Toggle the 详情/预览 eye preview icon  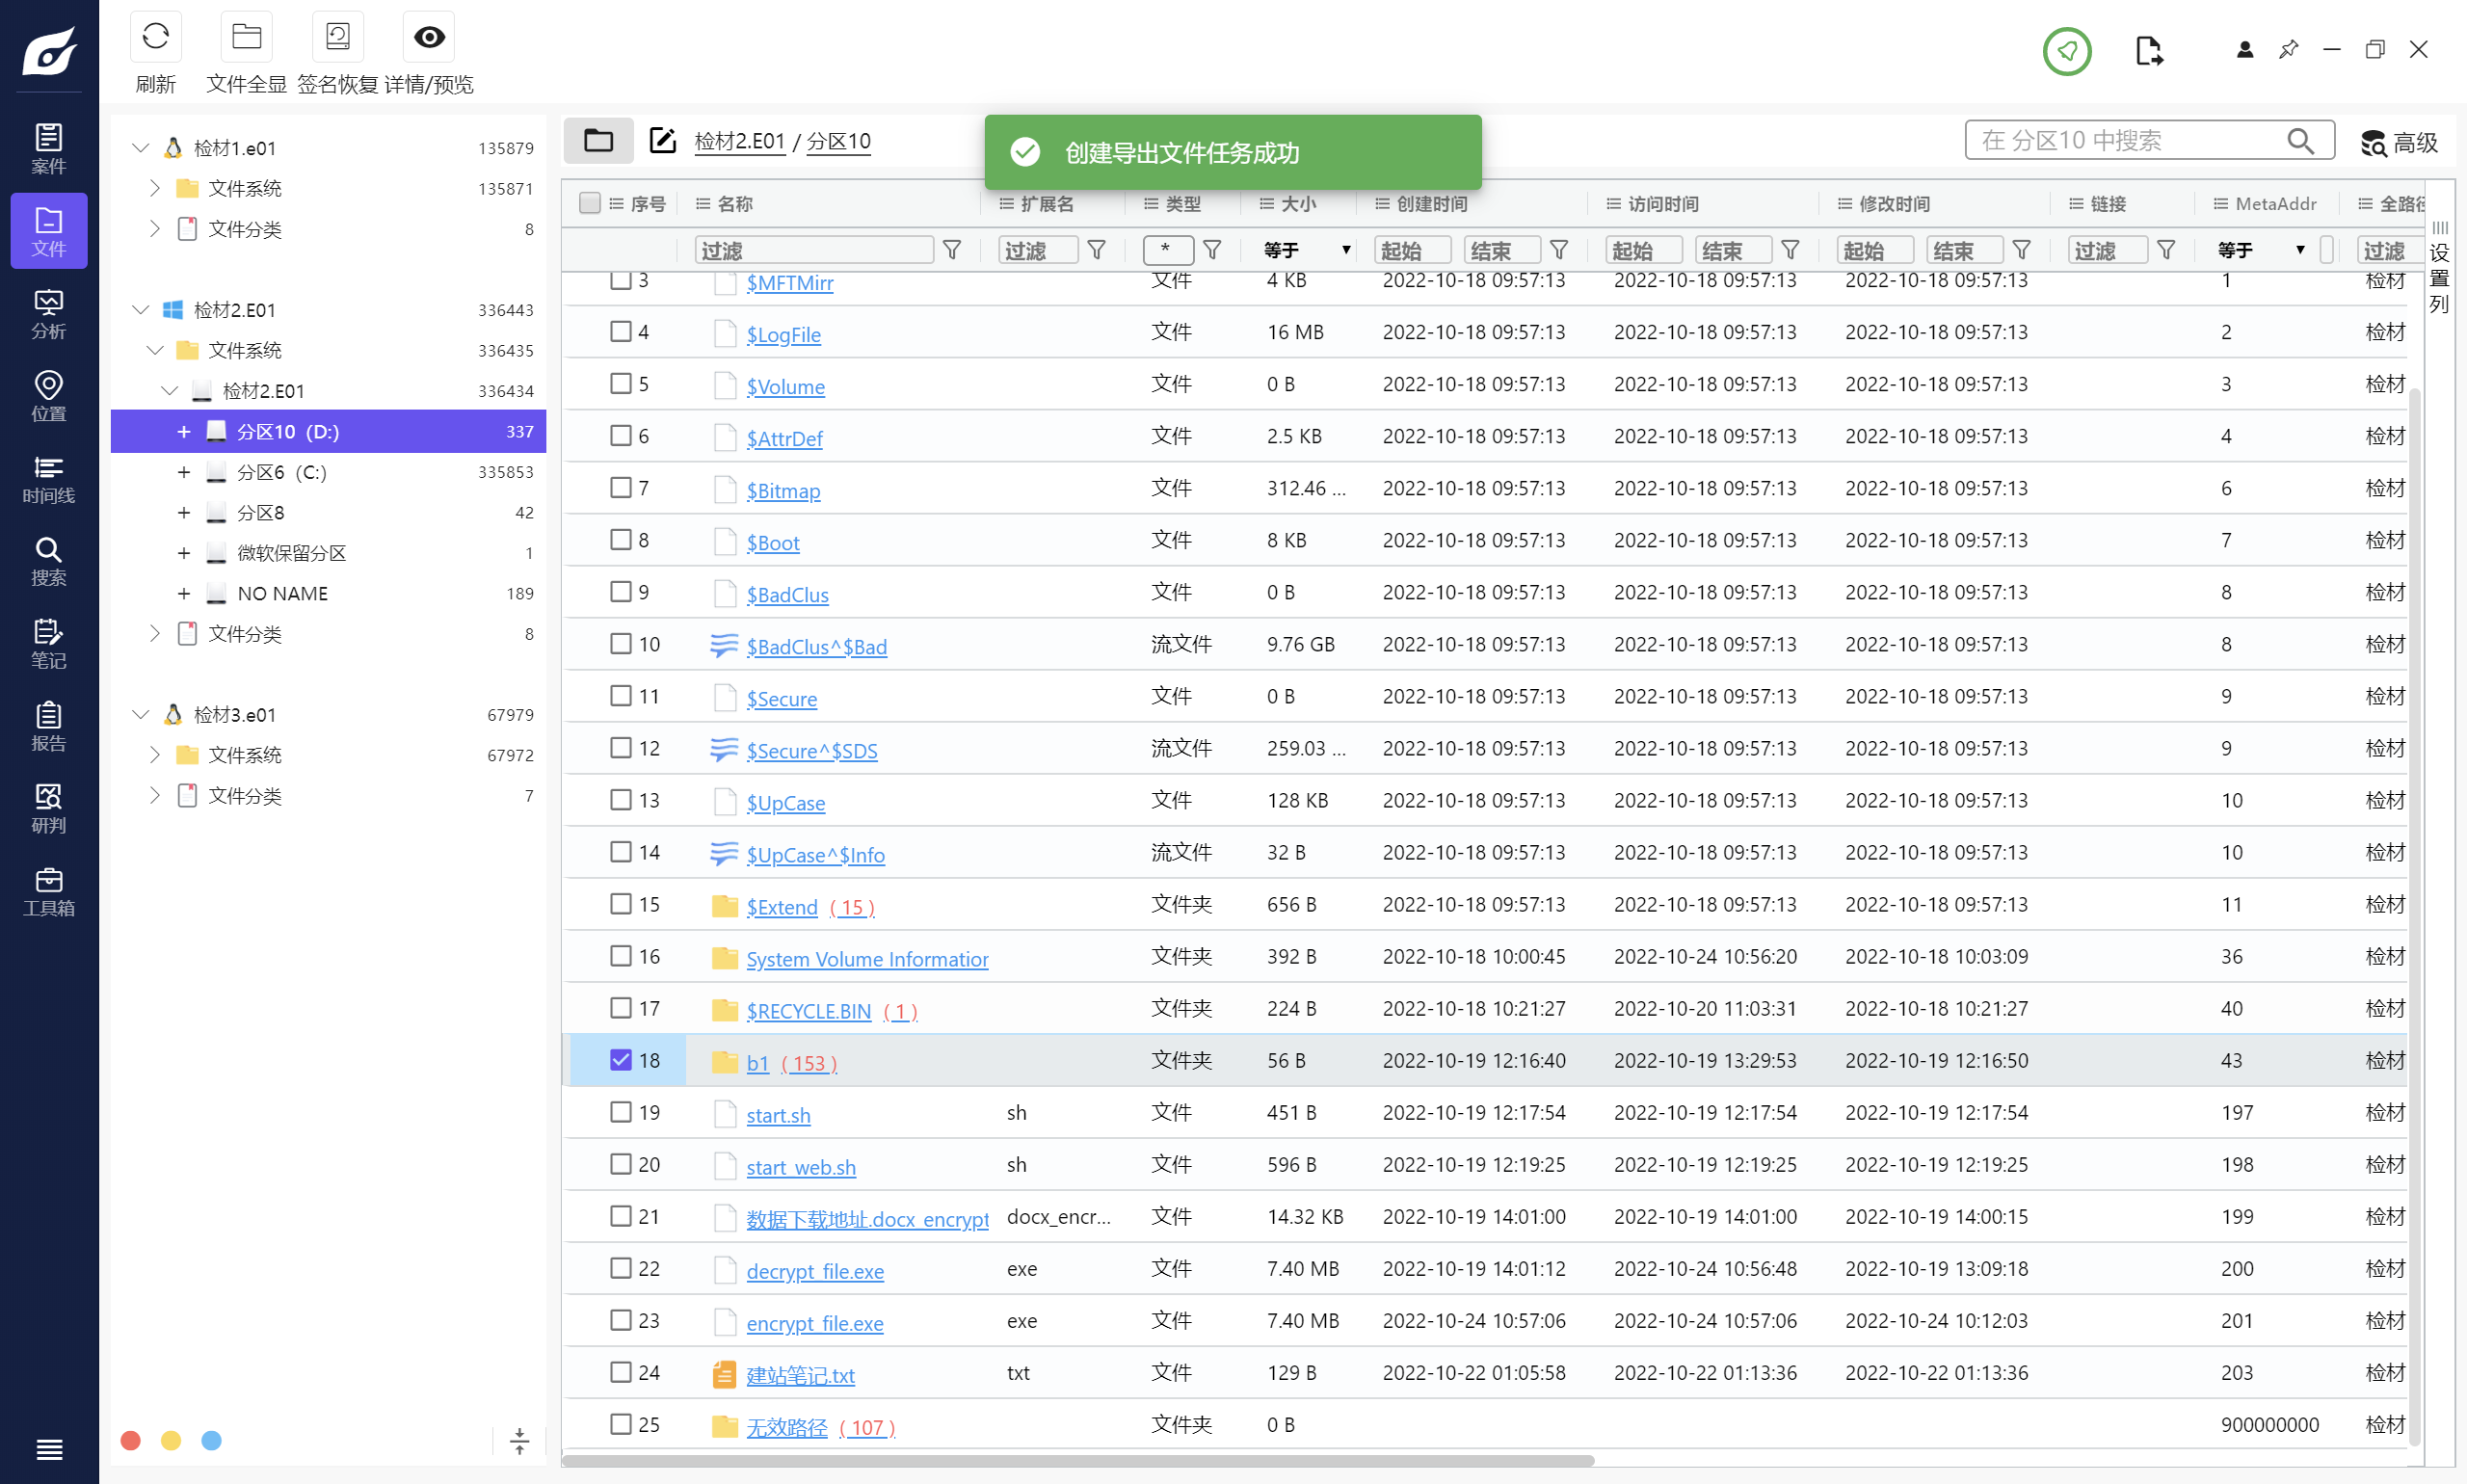coord(429,38)
